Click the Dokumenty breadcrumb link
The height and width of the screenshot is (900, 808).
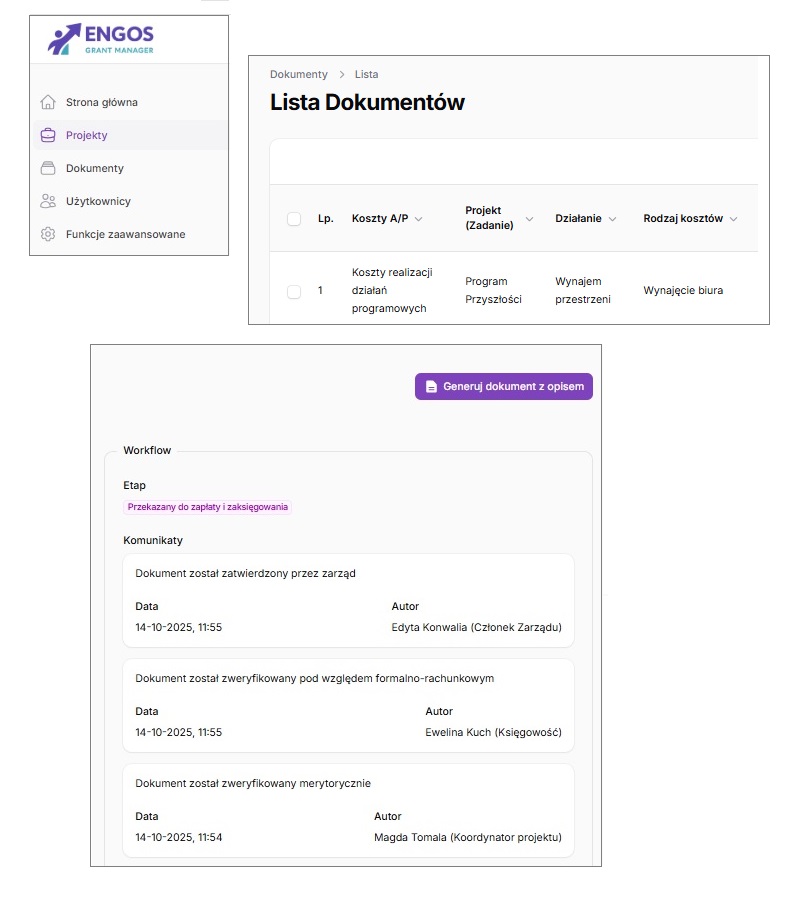[298, 75]
